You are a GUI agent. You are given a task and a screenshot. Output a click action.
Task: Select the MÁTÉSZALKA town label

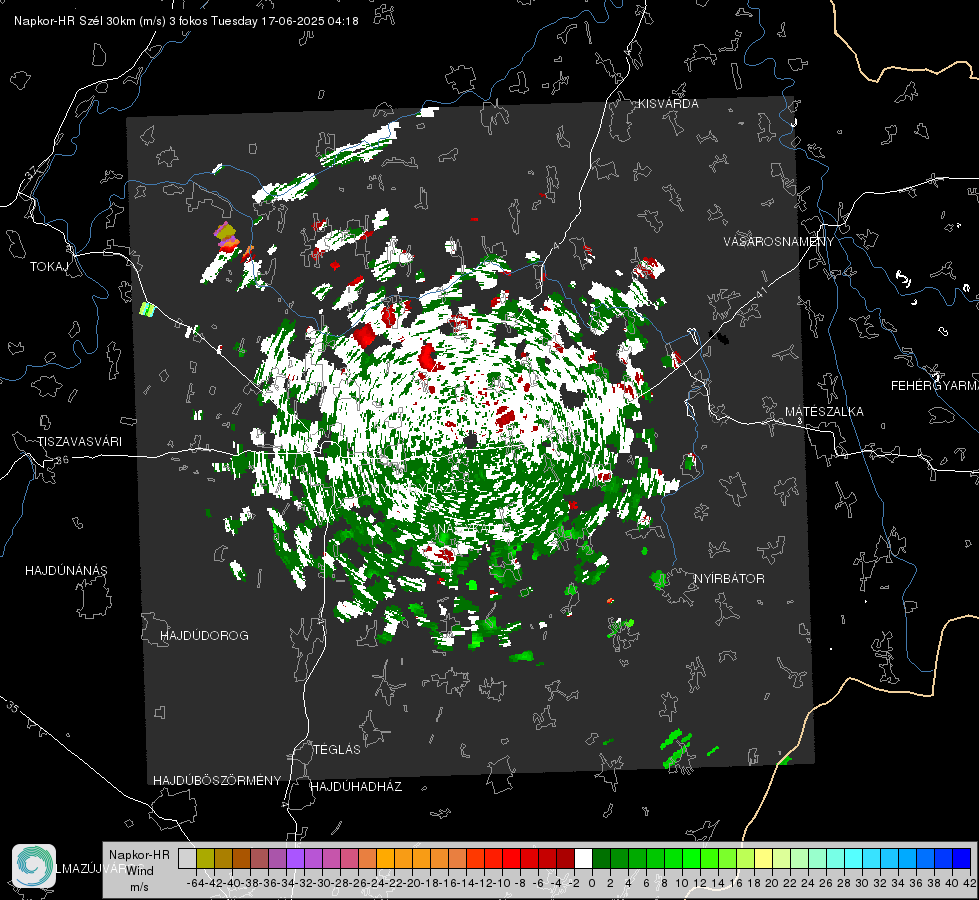(x=824, y=412)
